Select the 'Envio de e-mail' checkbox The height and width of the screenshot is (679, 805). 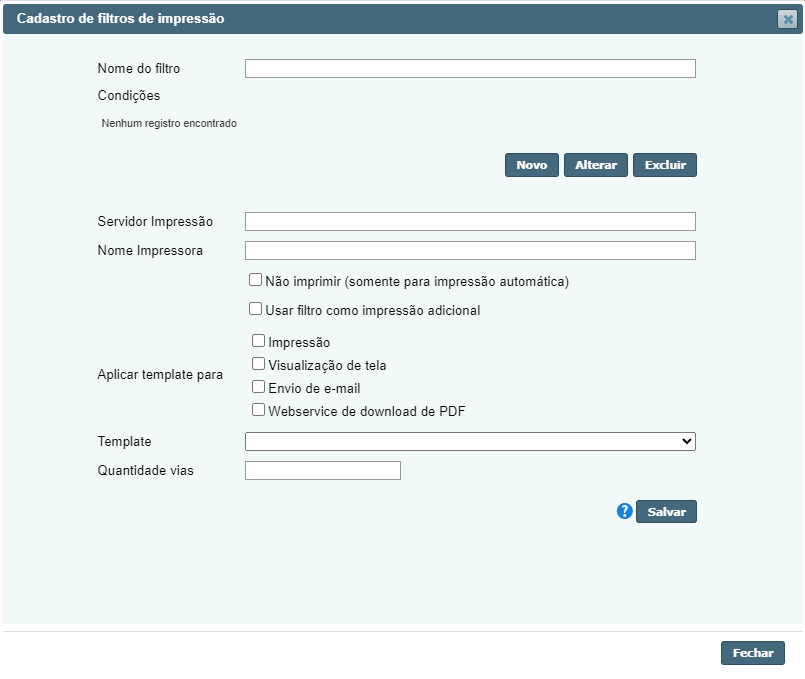259,387
